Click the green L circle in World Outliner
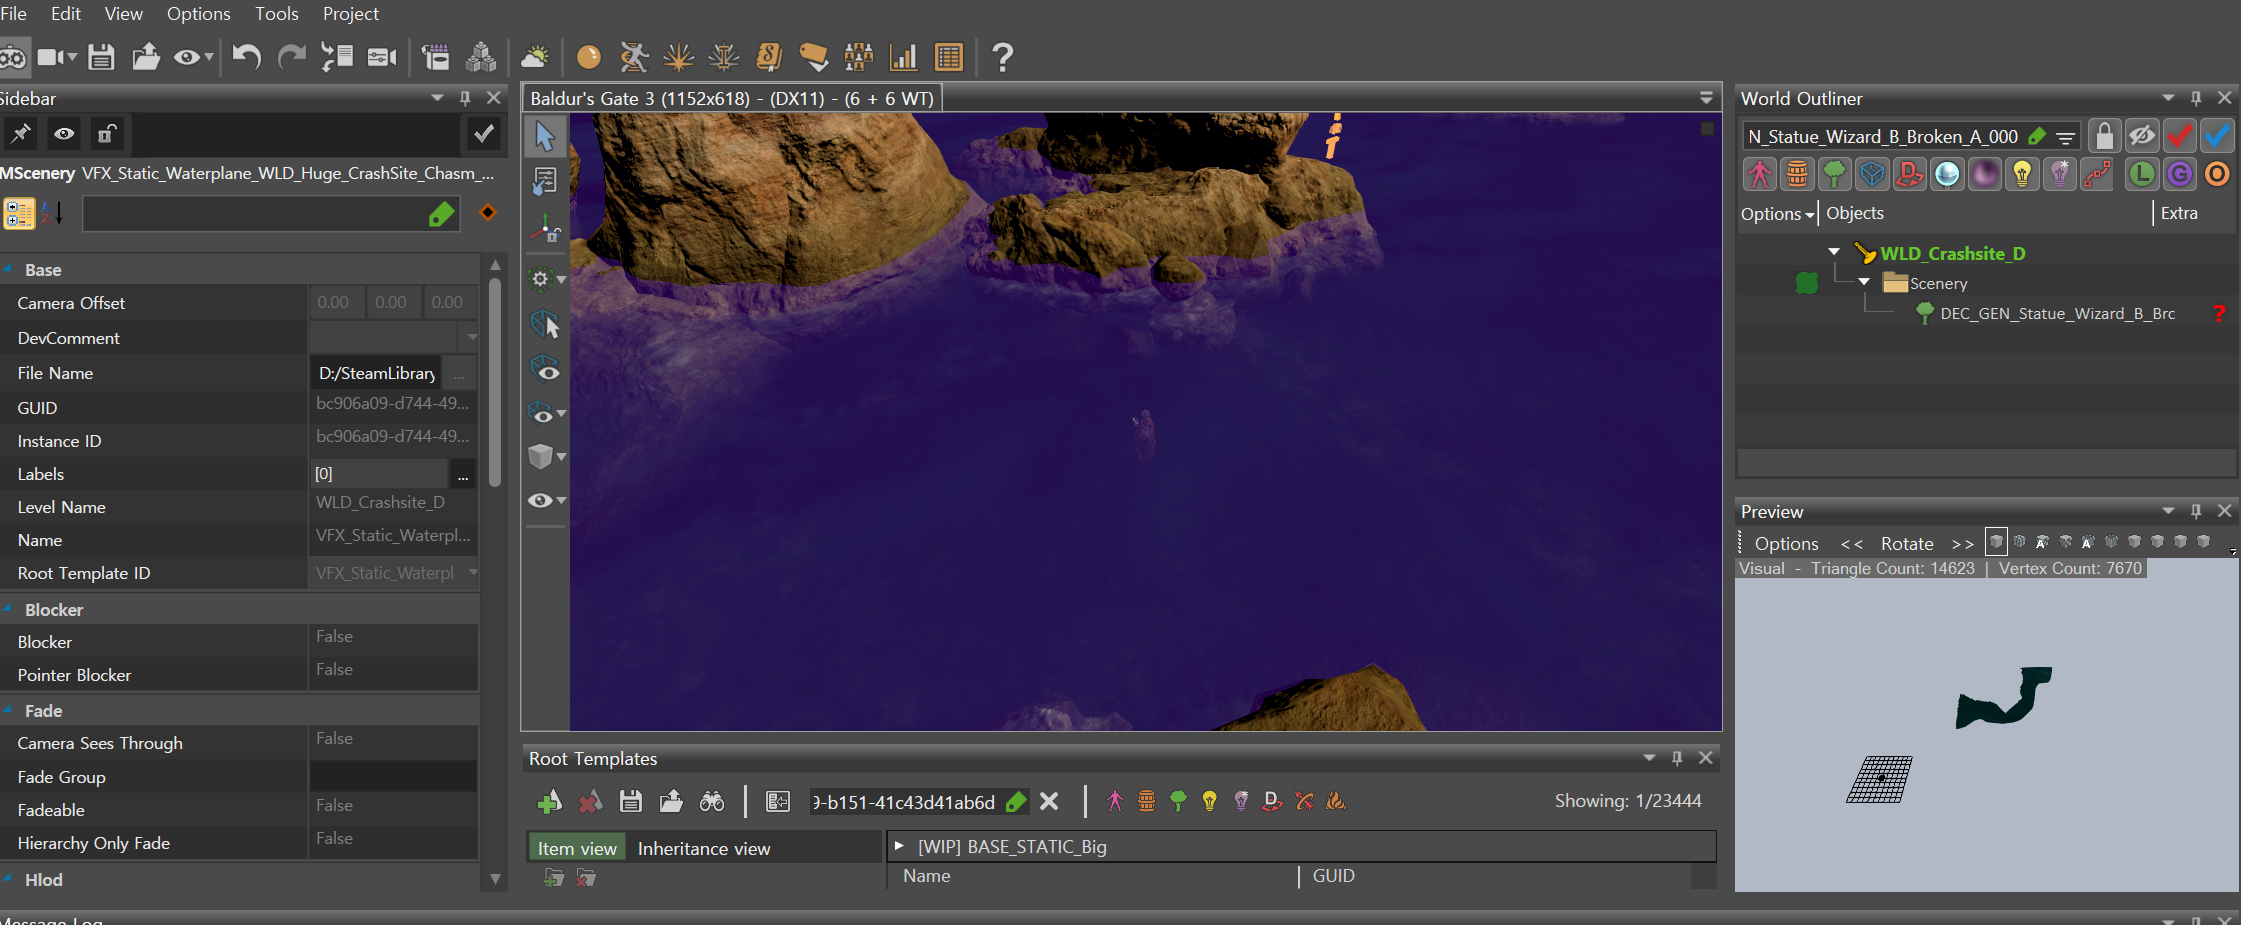Viewport: 2241px width, 925px height. (x=2142, y=174)
